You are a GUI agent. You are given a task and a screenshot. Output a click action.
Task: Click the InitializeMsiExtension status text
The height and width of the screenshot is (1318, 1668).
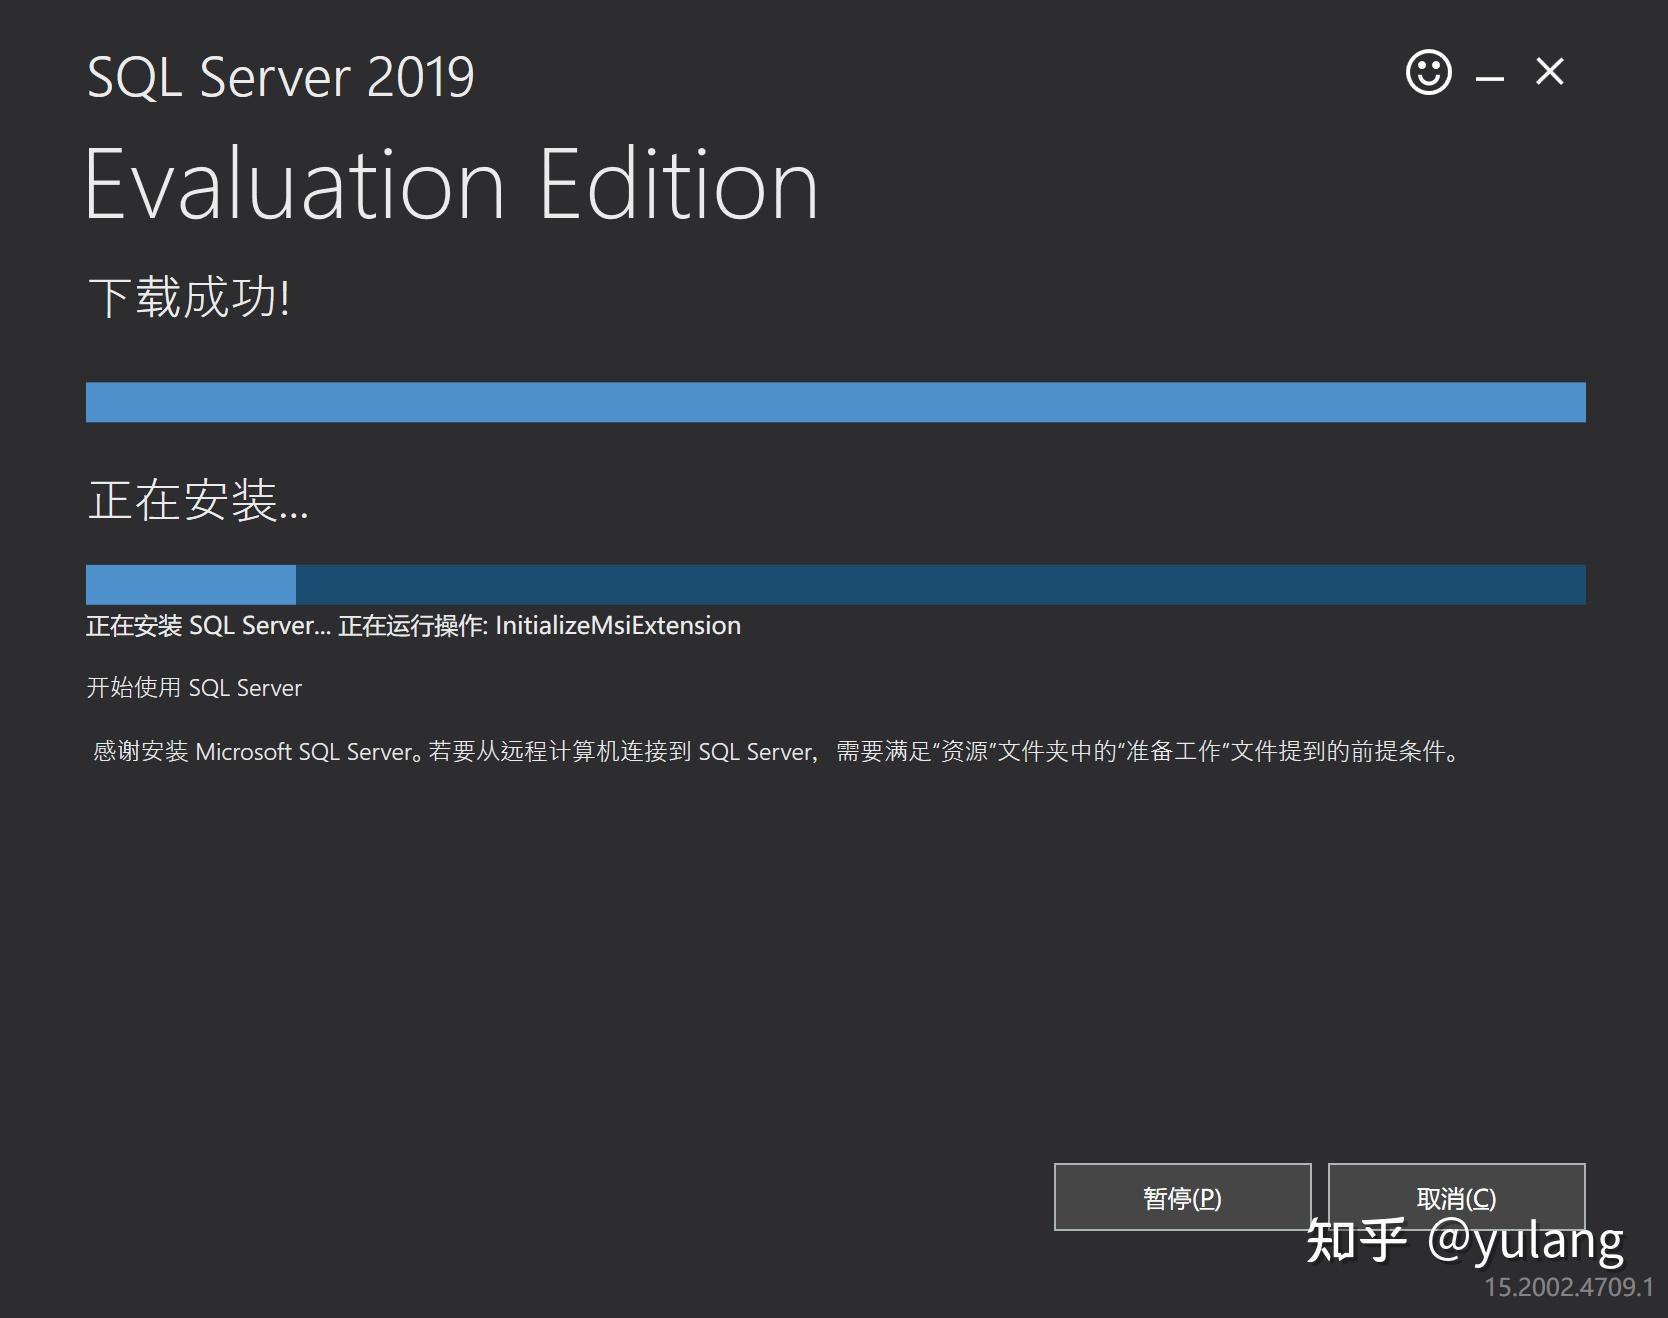pos(412,625)
